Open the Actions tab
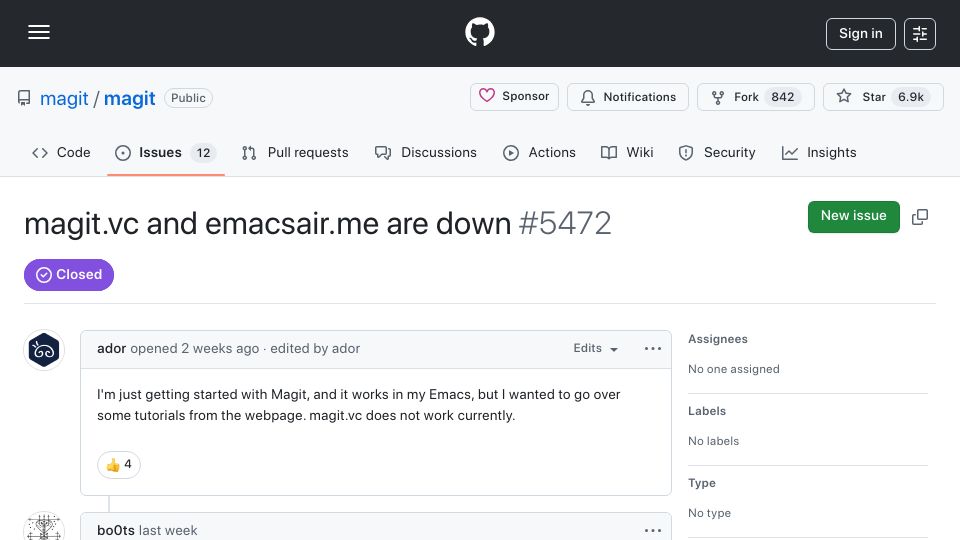960x540 pixels. click(539, 152)
